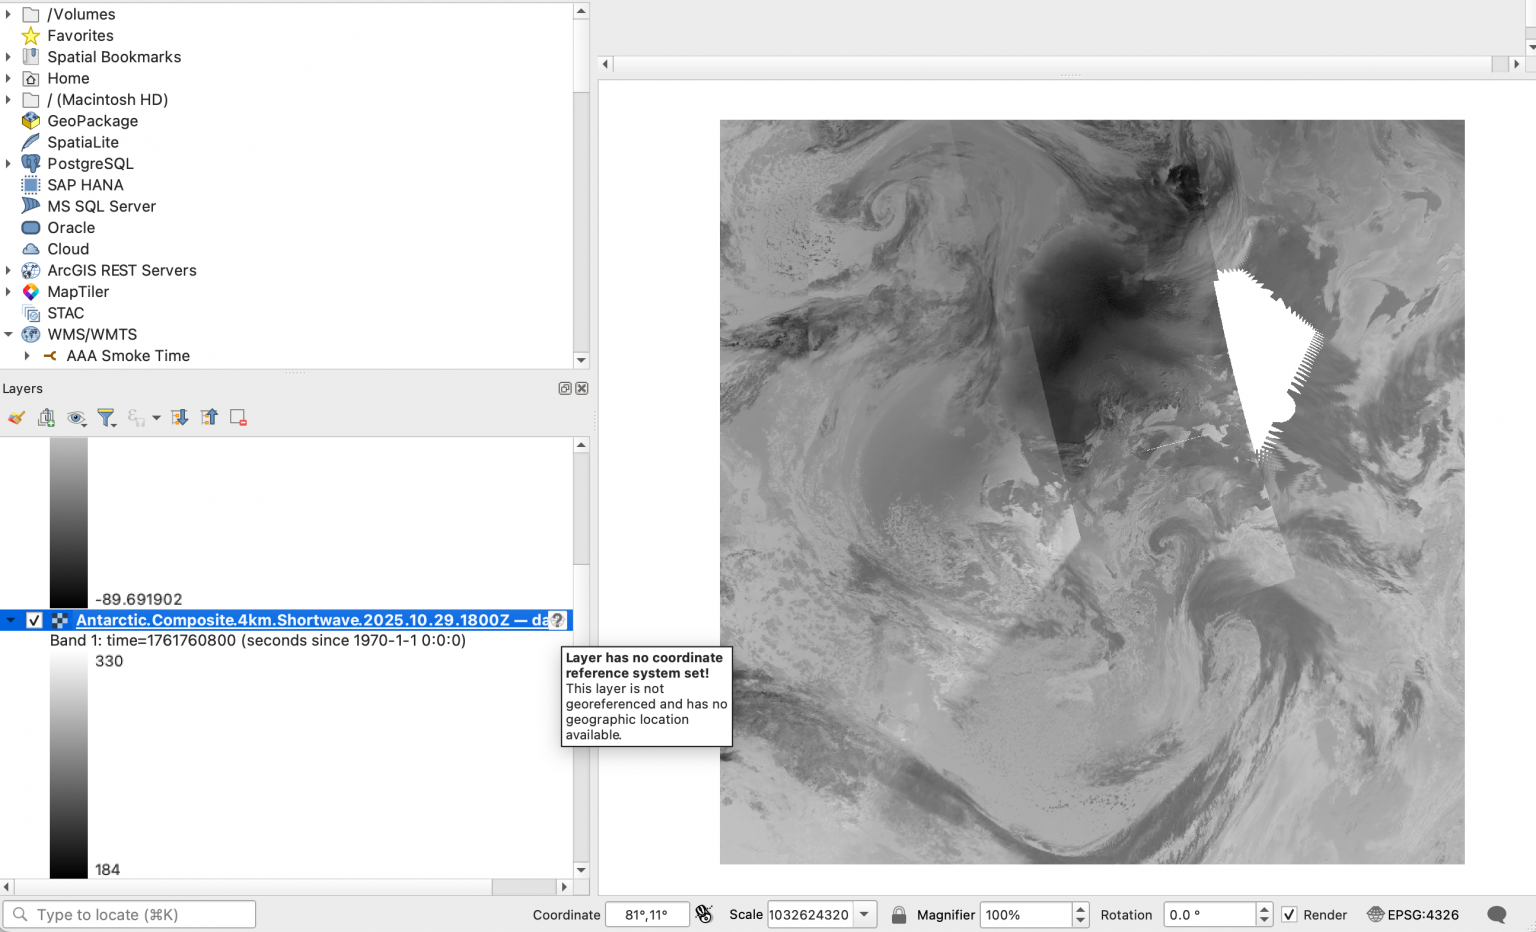Open Manage Map Themes eye icon
Screen dimensions: 1536x932
click(x=76, y=418)
